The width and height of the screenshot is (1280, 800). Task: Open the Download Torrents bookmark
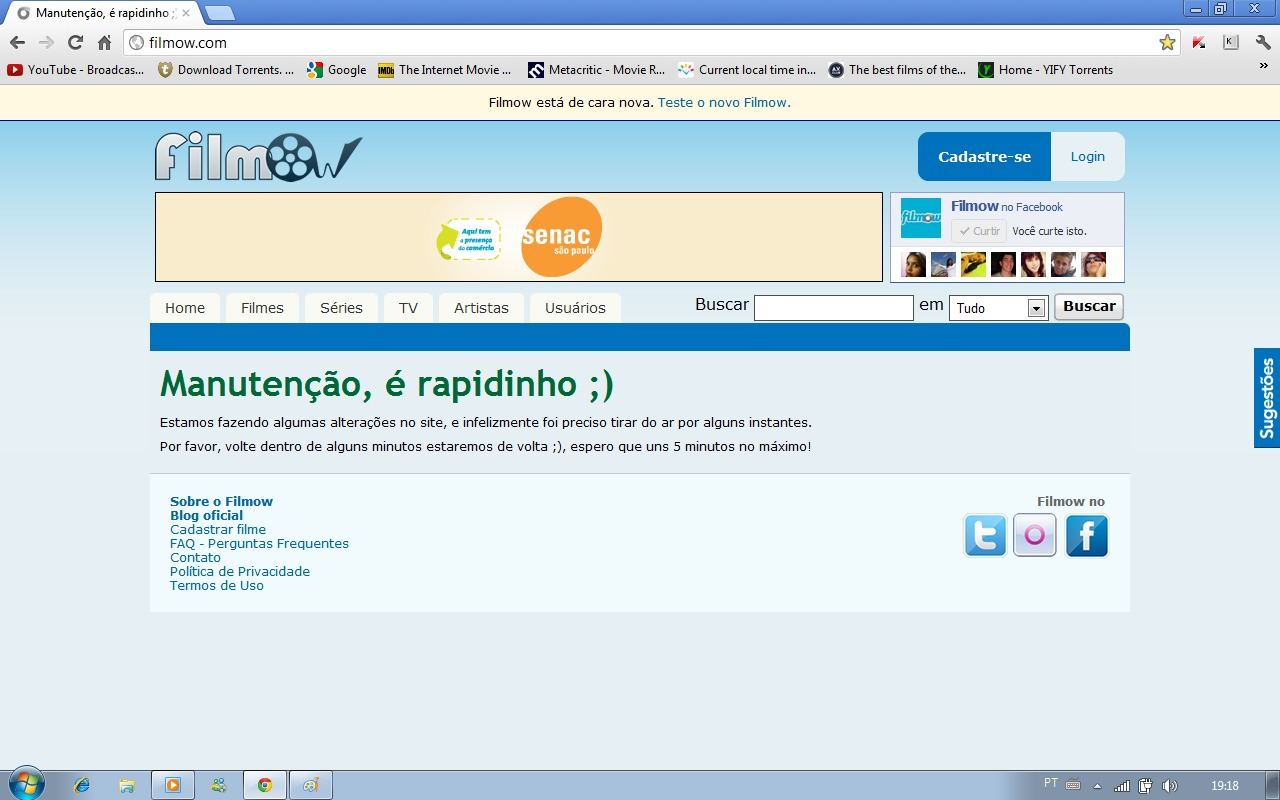(x=226, y=70)
